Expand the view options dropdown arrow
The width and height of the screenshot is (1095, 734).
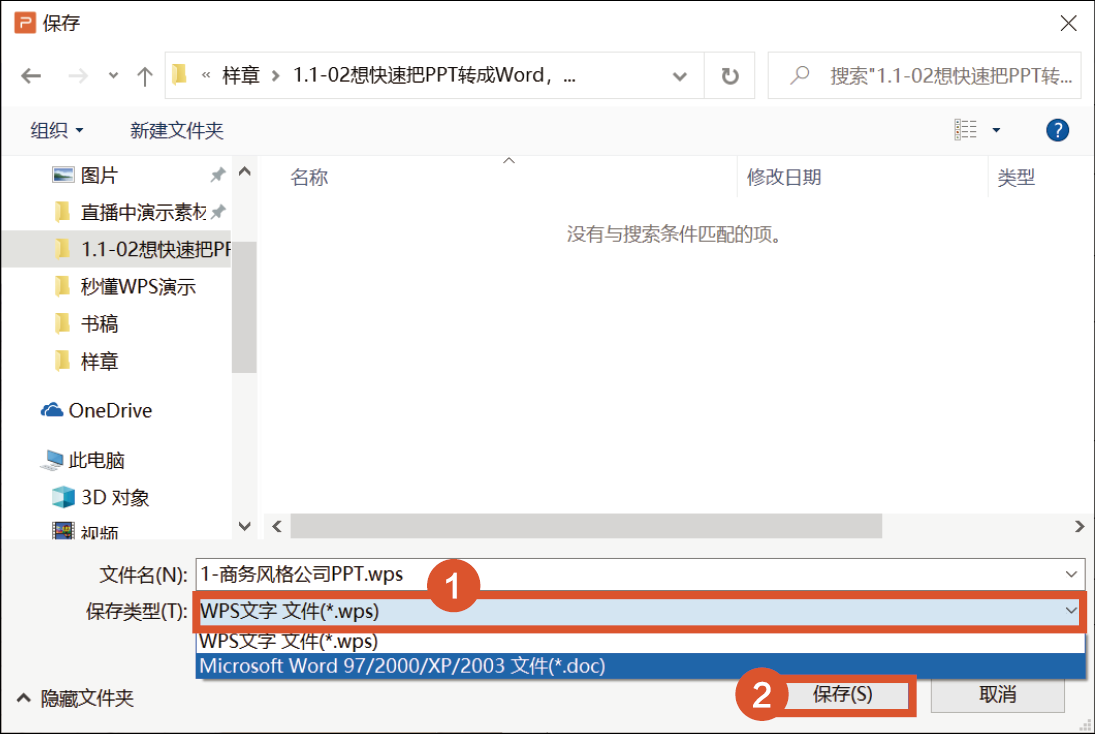996,130
